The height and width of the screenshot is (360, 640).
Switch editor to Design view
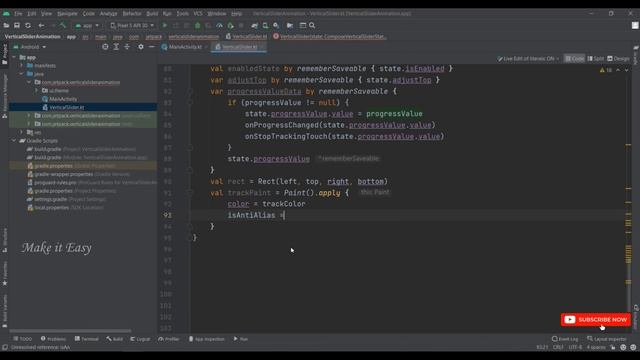coord(618,59)
